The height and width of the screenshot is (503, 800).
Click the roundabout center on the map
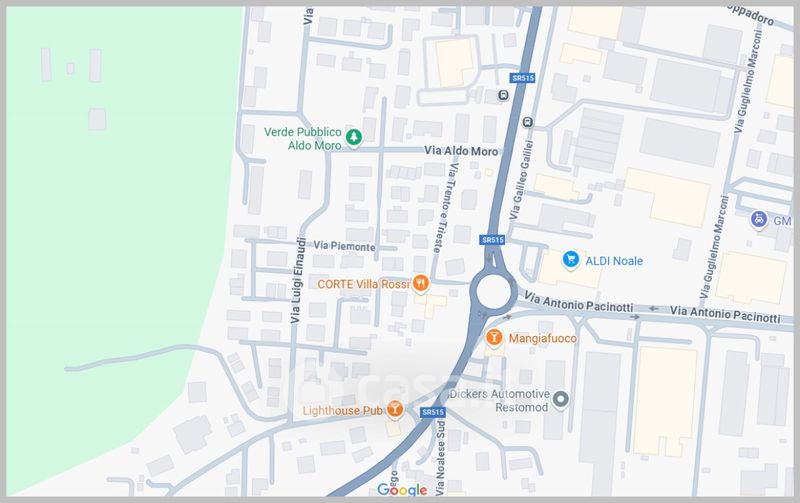tap(493, 292)
